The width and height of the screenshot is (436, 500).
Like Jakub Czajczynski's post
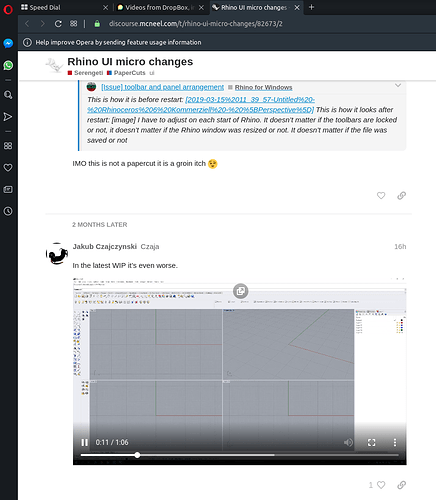coord(381,485)
